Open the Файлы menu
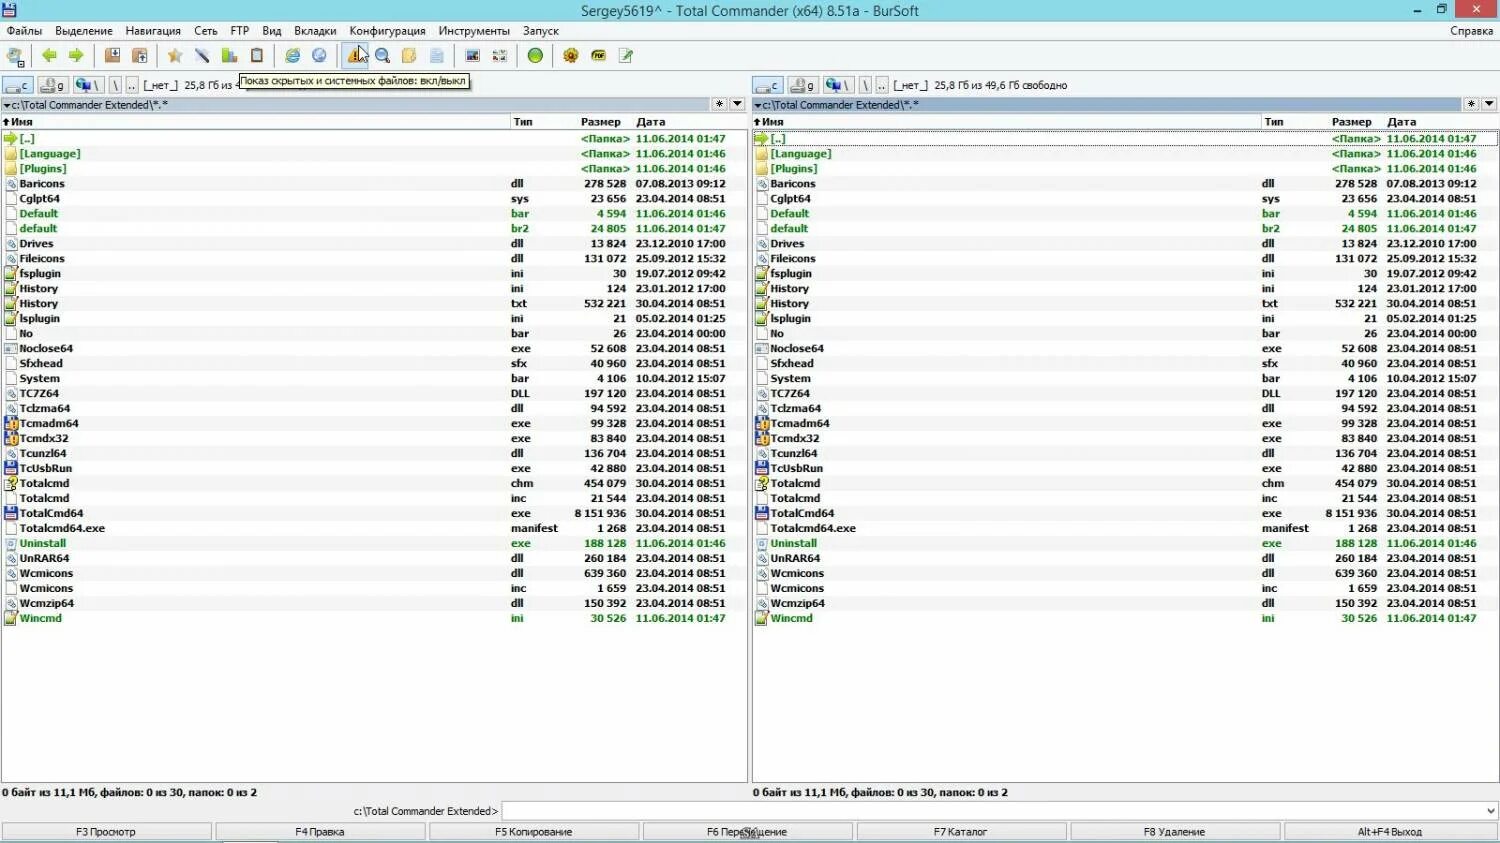Image resolution: width=1500 pixels, height=843 pixels. tap(24, 31)
